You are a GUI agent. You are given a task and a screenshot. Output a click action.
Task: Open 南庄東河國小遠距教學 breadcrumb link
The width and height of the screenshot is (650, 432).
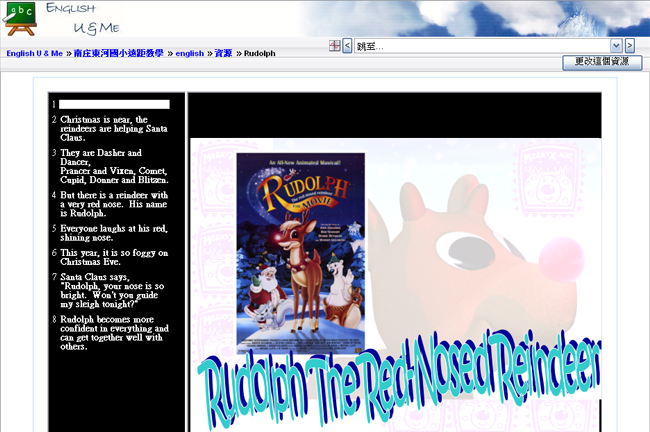click(x=119, y=53)
